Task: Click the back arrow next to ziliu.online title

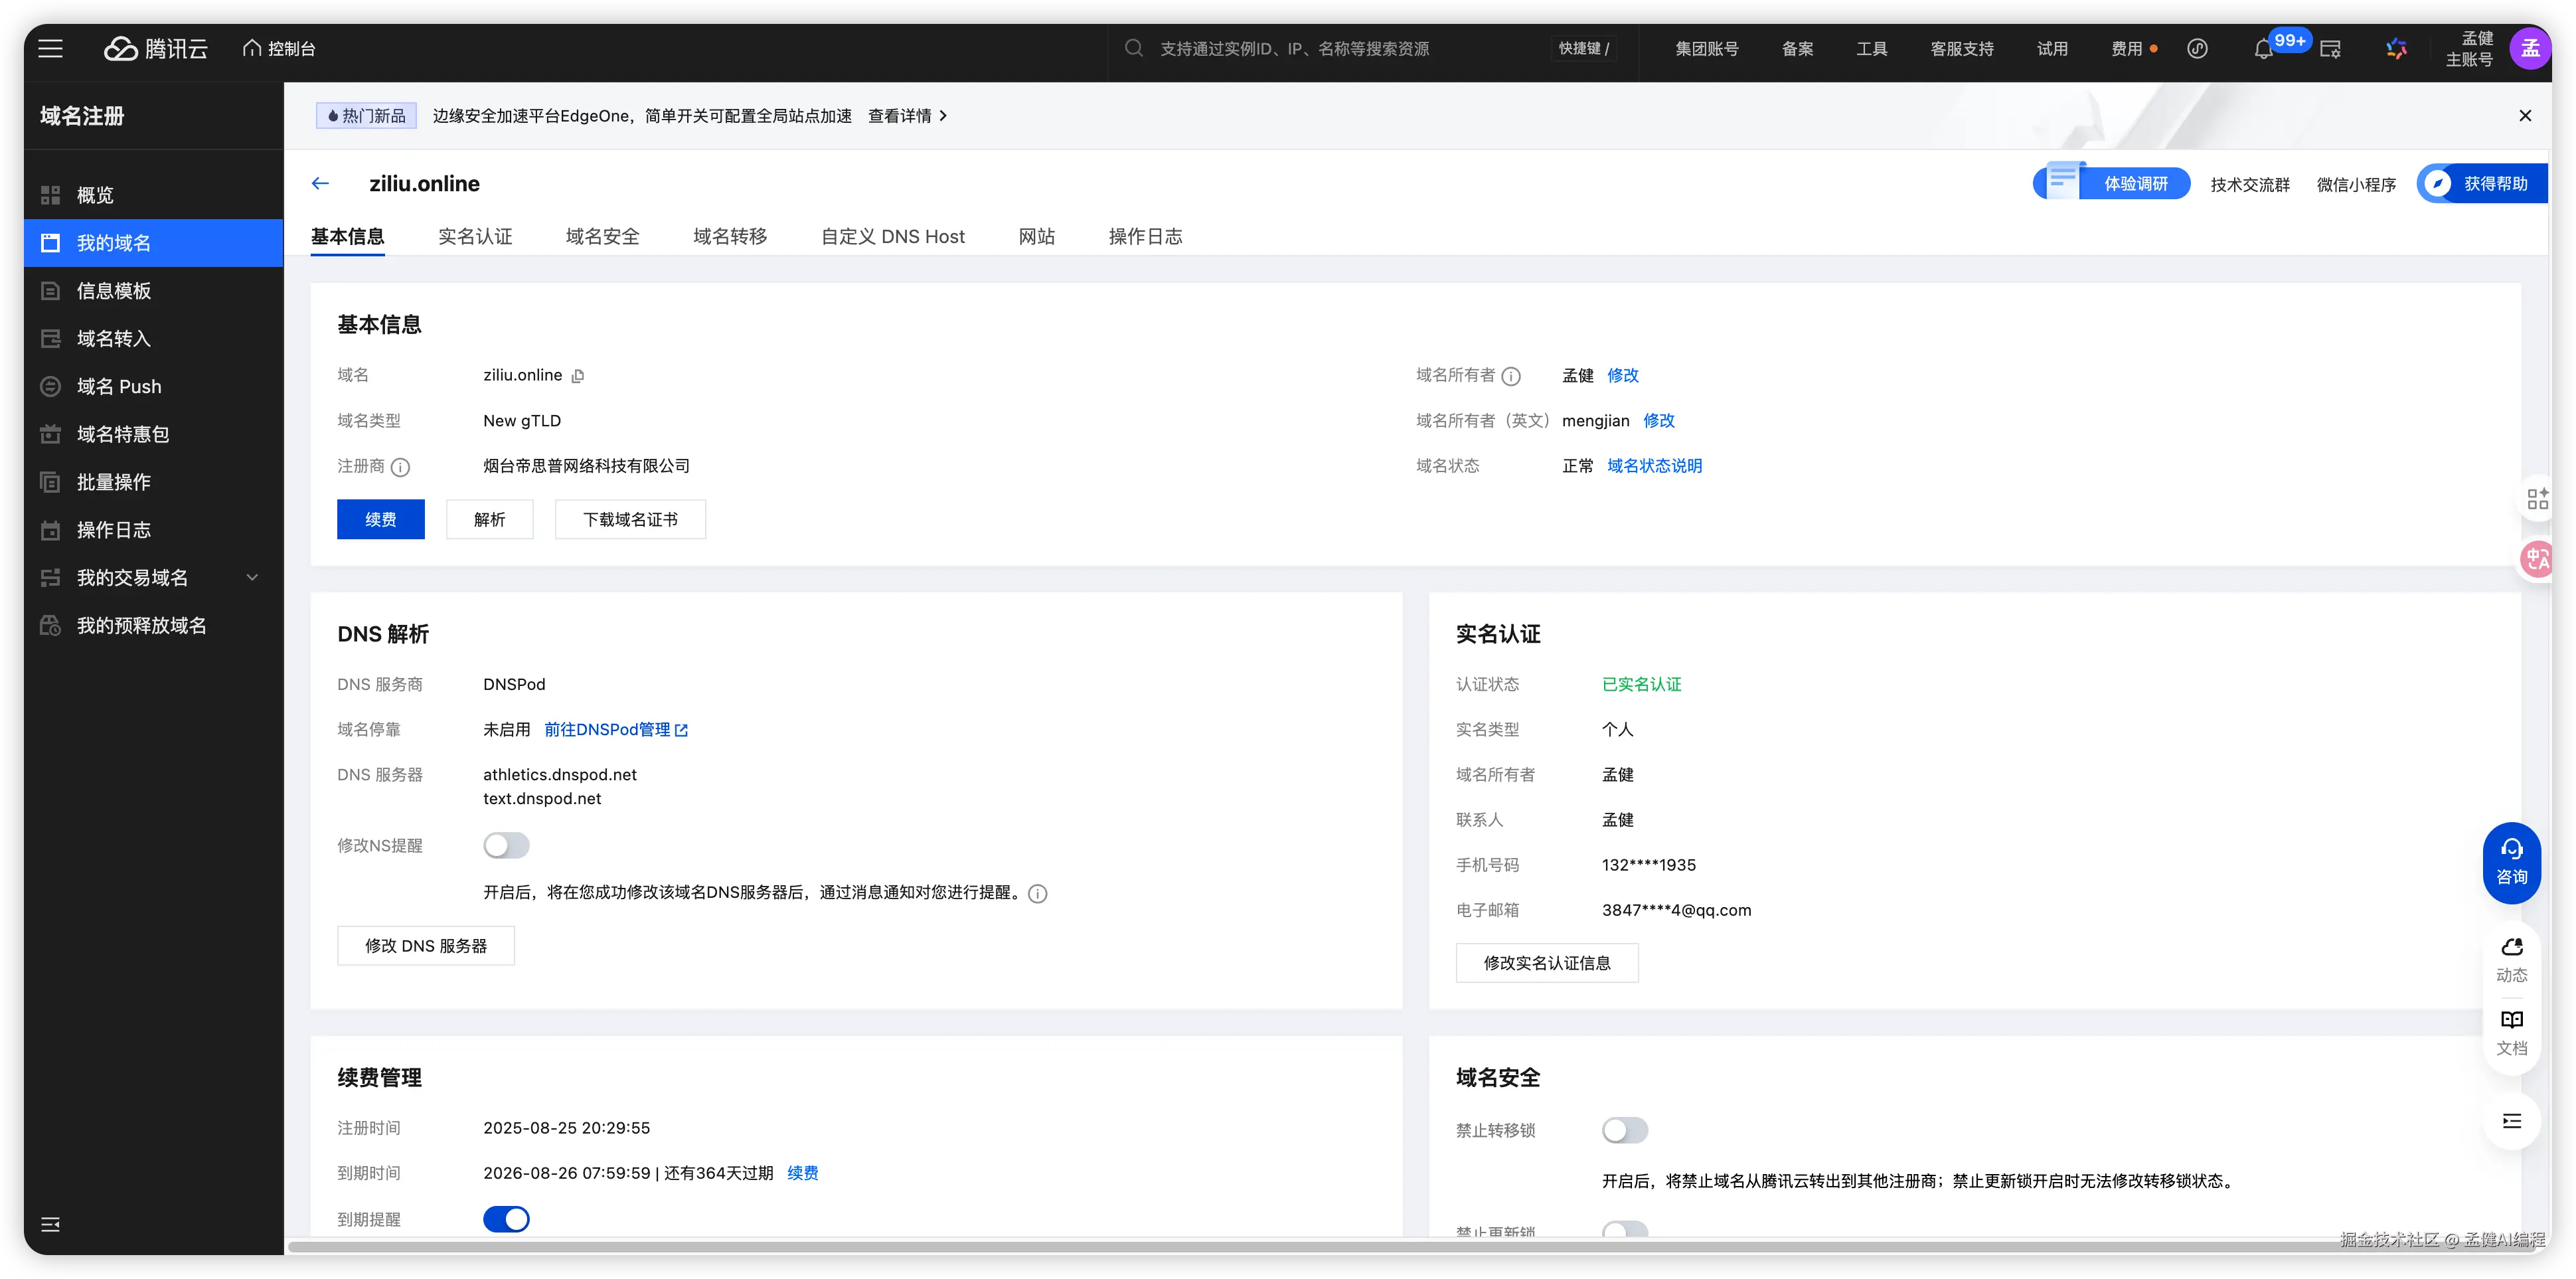Action: [x=320, y=183]
